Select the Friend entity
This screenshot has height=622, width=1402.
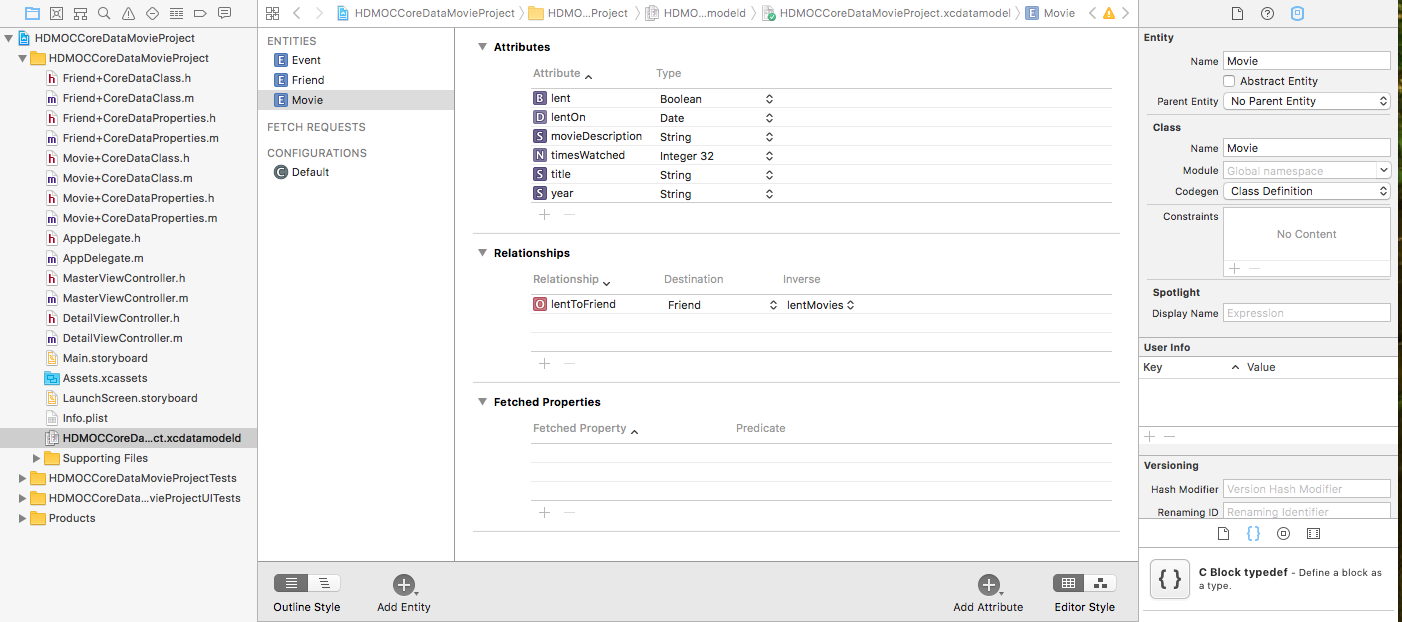(x=356, y=80)
